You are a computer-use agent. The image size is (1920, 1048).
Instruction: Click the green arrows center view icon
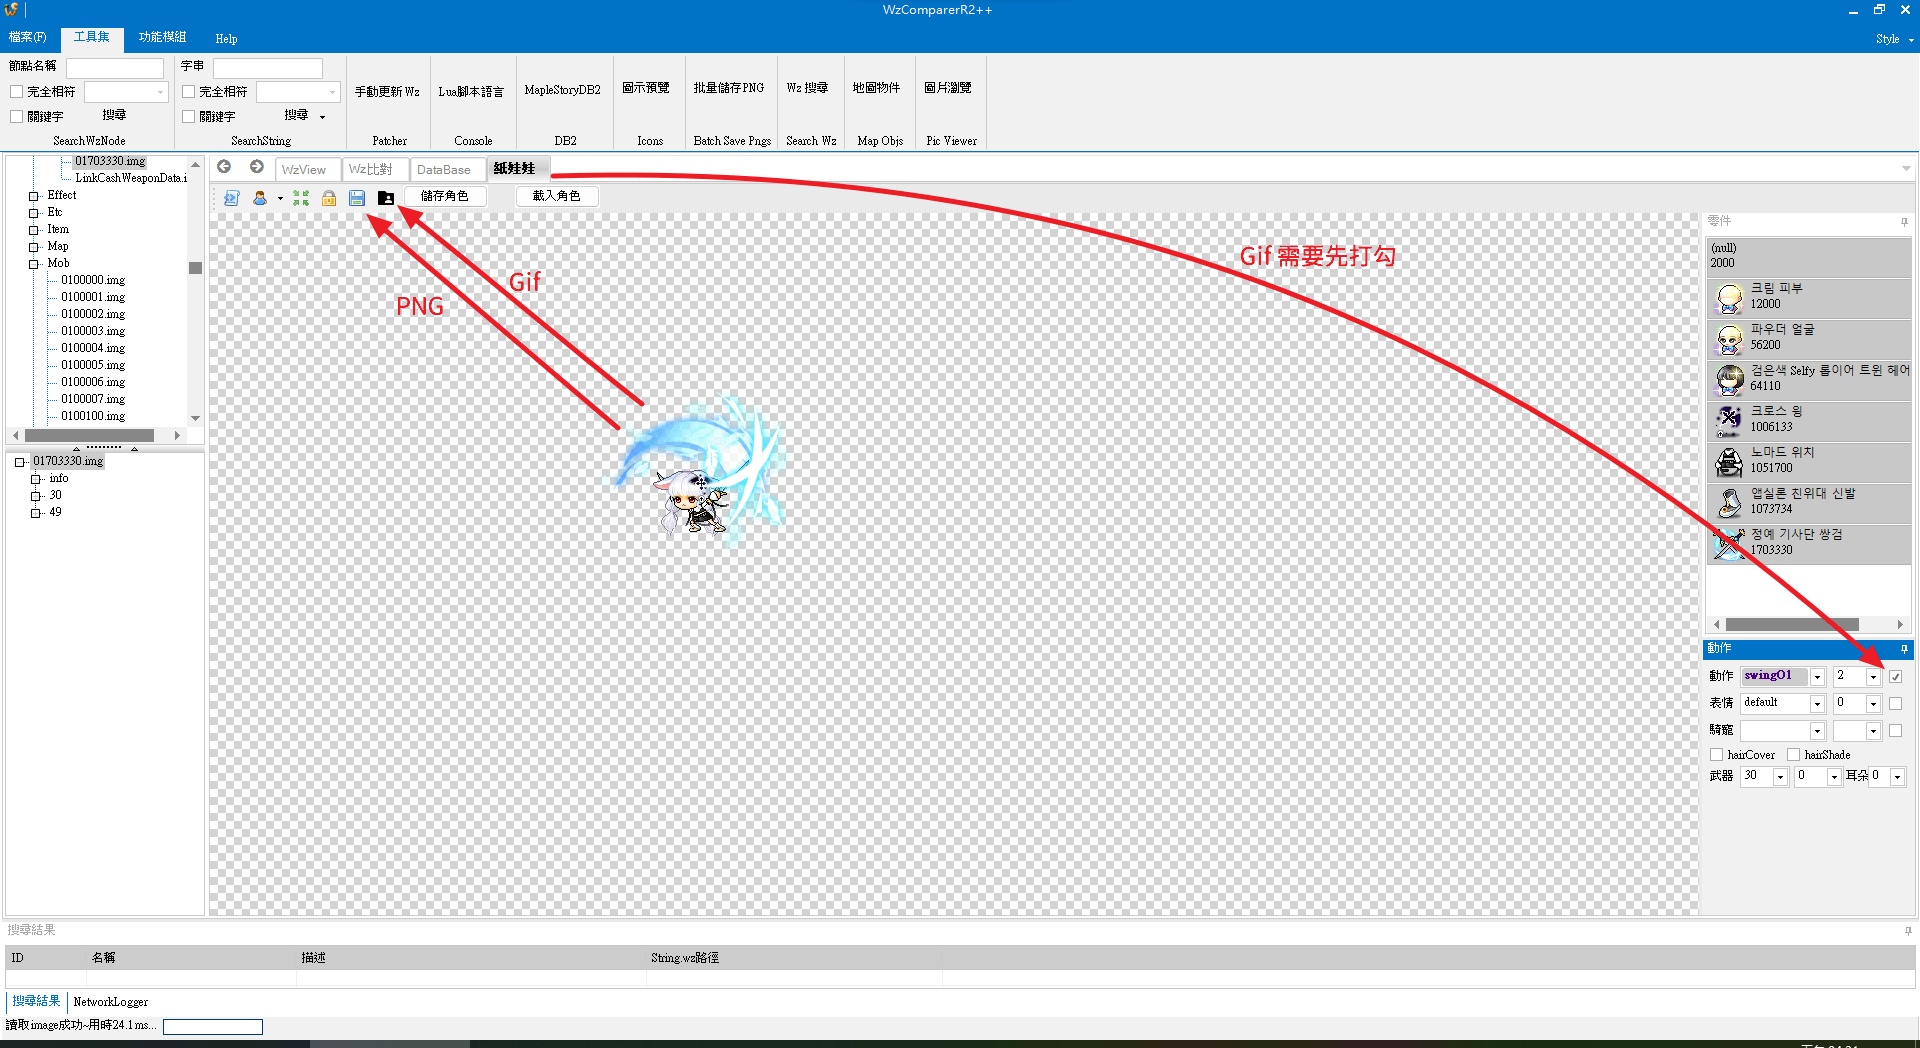point(301,198)
